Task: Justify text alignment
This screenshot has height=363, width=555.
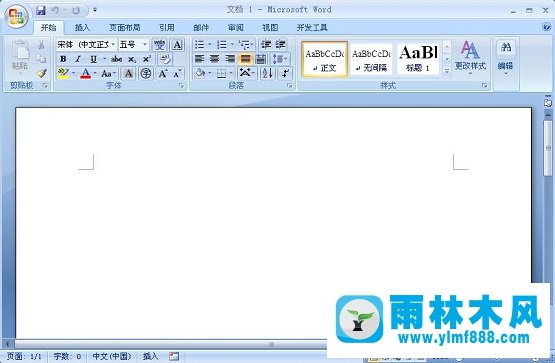Action: pyautogui.click(x=245, y=59)
